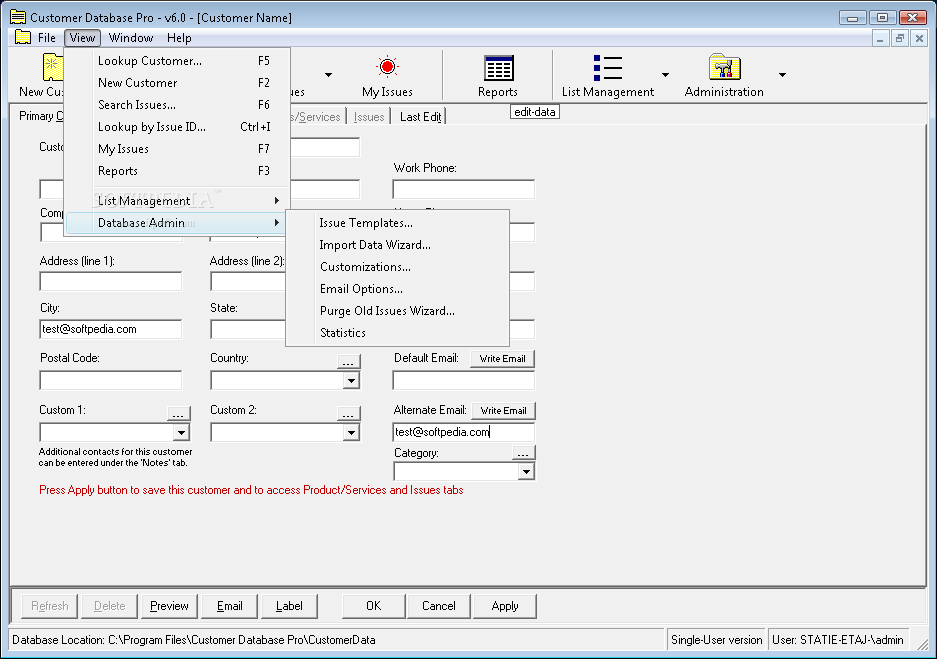Click the Work Phone input field

464,189
